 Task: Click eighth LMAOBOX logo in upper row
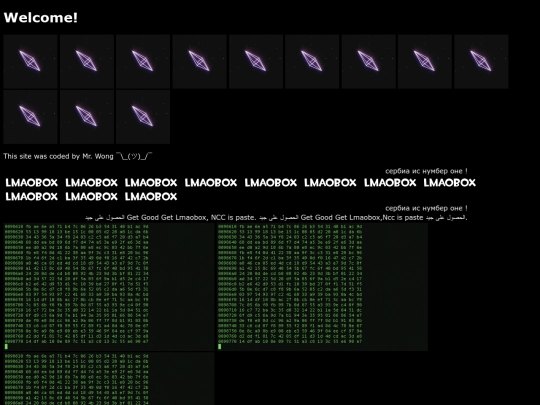(x=450, y=183)
